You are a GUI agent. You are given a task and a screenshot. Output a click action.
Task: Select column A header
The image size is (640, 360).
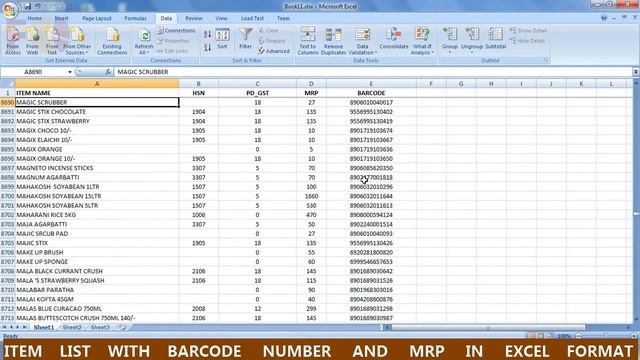(x=97, y=84)
